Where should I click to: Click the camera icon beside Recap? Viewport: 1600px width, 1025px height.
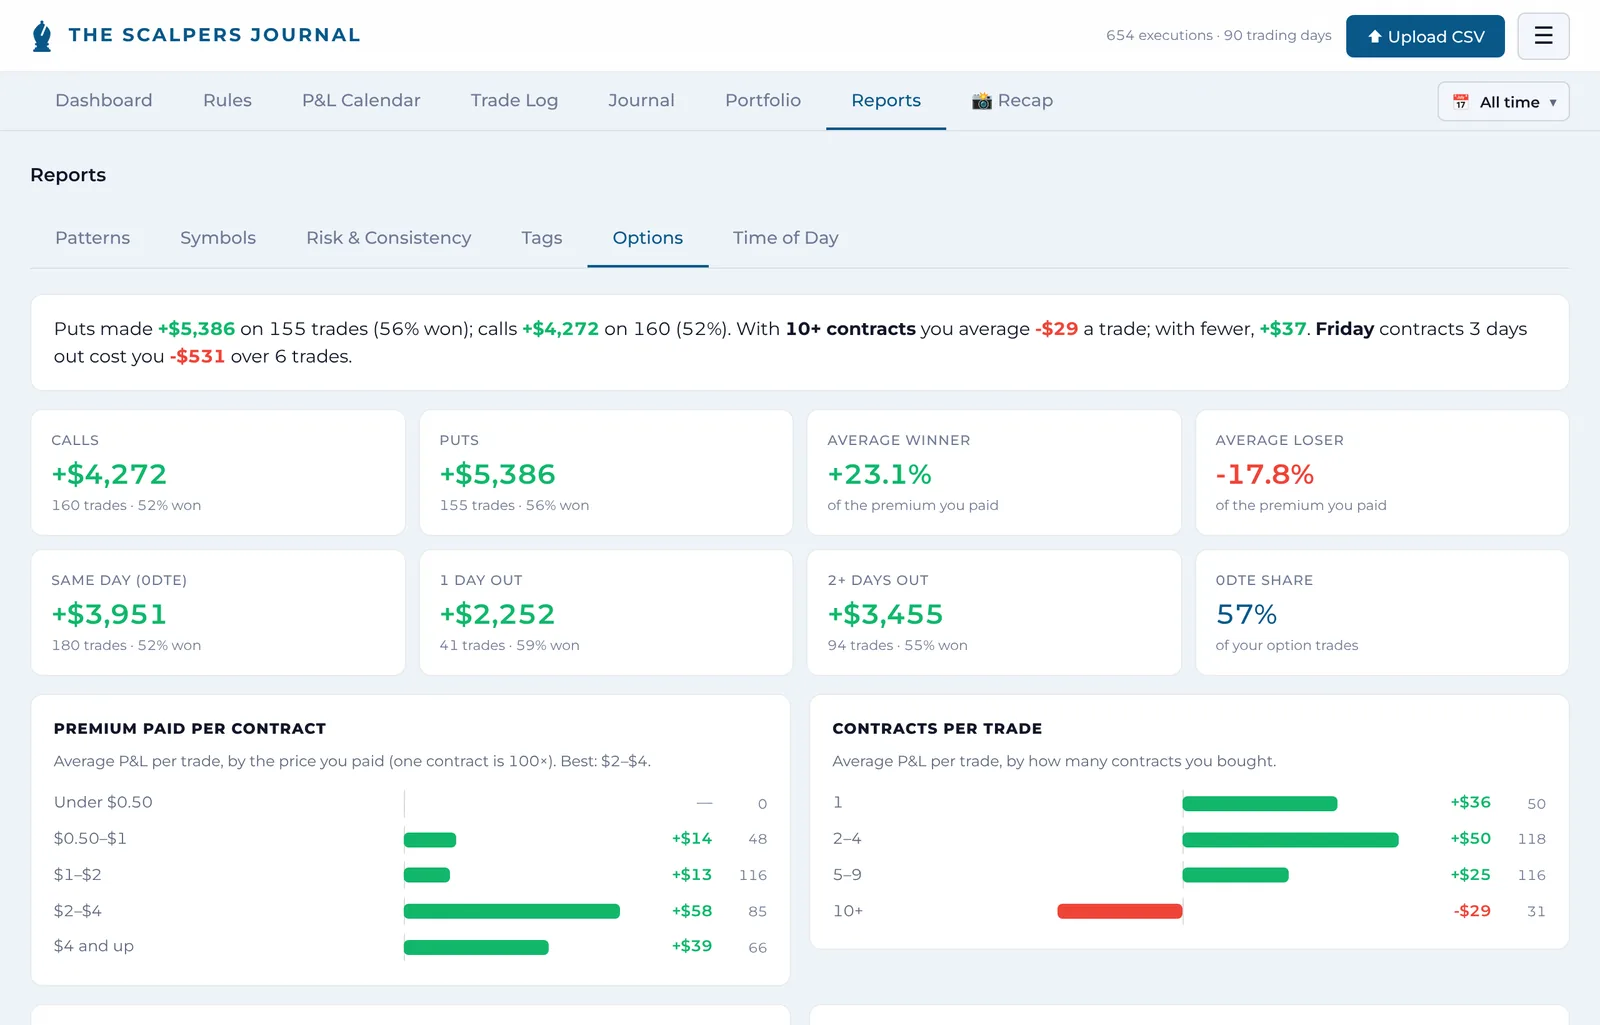click(982, 101)
